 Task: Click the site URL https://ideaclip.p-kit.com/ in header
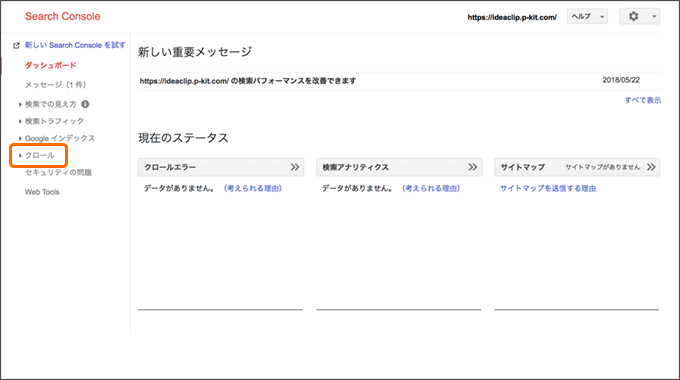pos(512,17)
